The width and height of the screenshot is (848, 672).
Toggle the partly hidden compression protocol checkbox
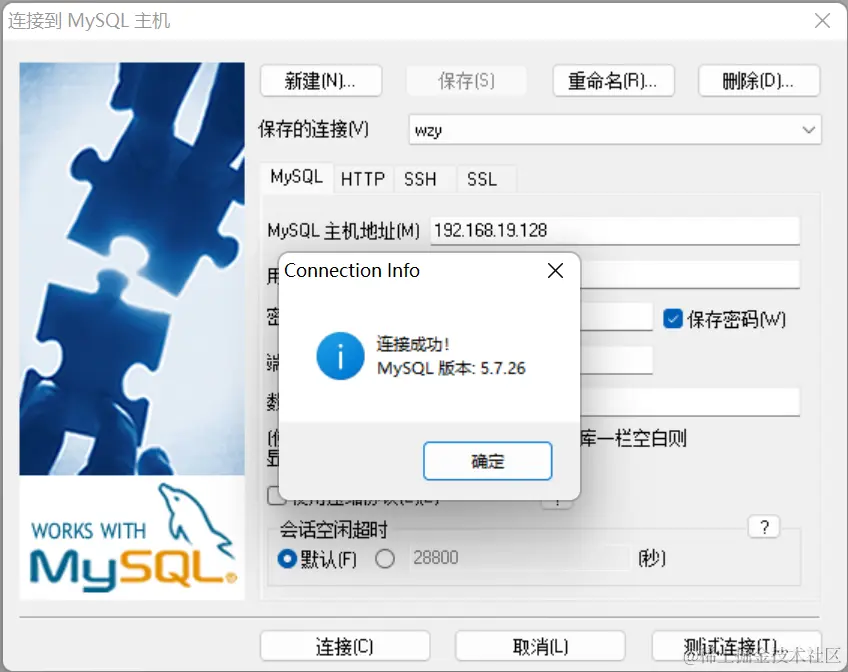[x=276, y=496]
